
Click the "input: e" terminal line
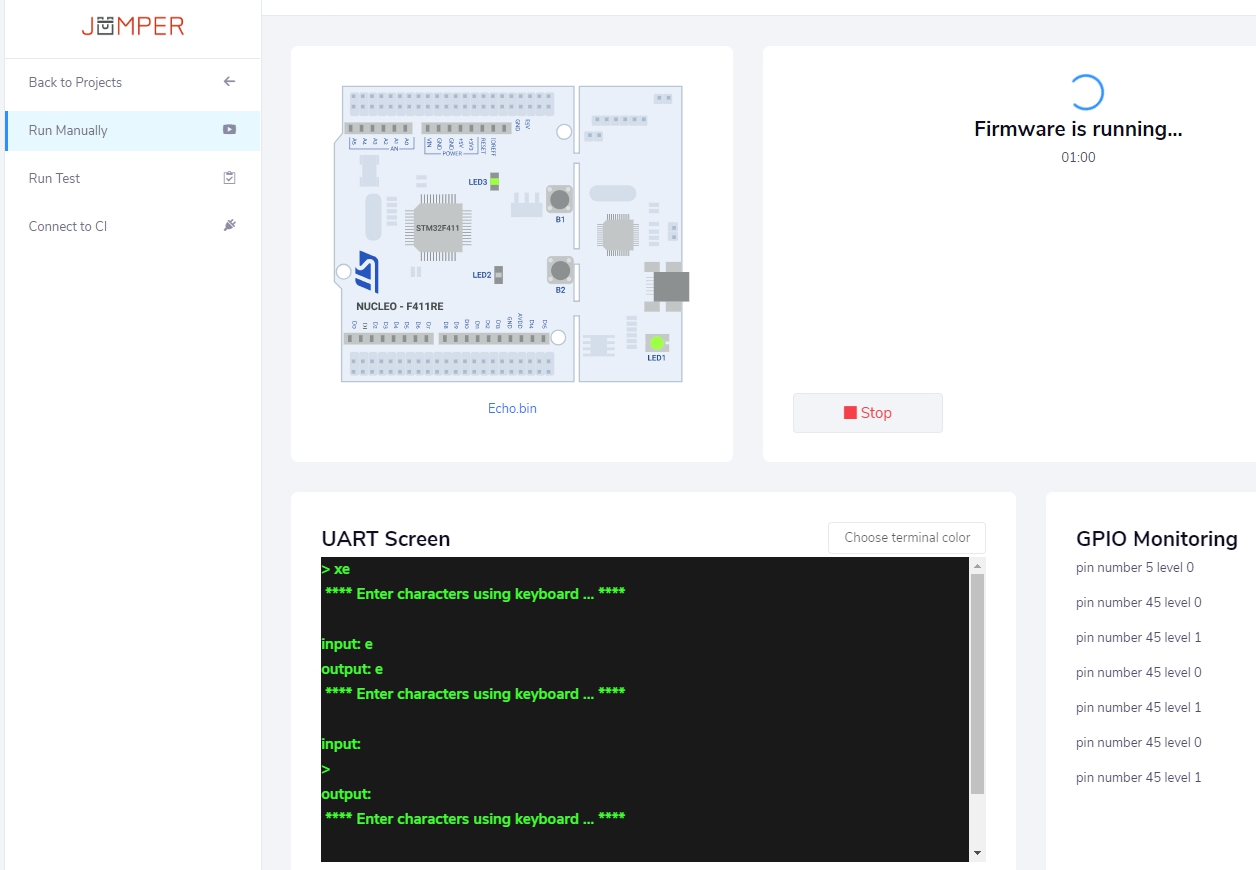(x=347, y=644)
